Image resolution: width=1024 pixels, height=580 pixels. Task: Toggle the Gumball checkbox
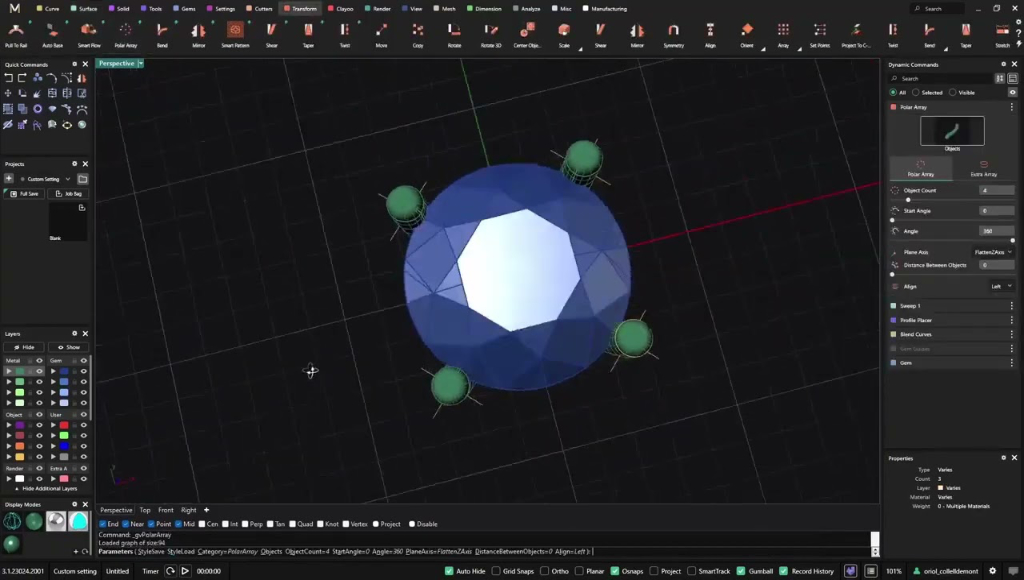tap(741, 571)
